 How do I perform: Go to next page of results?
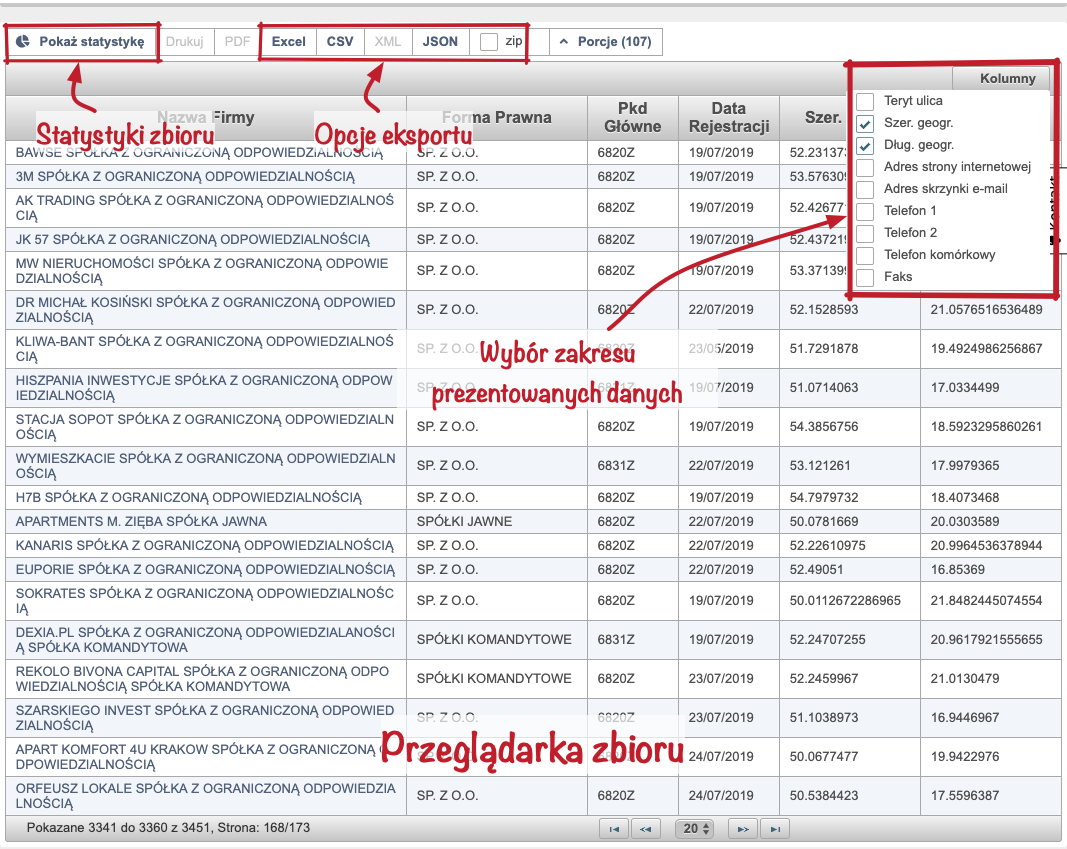[742, 828]
